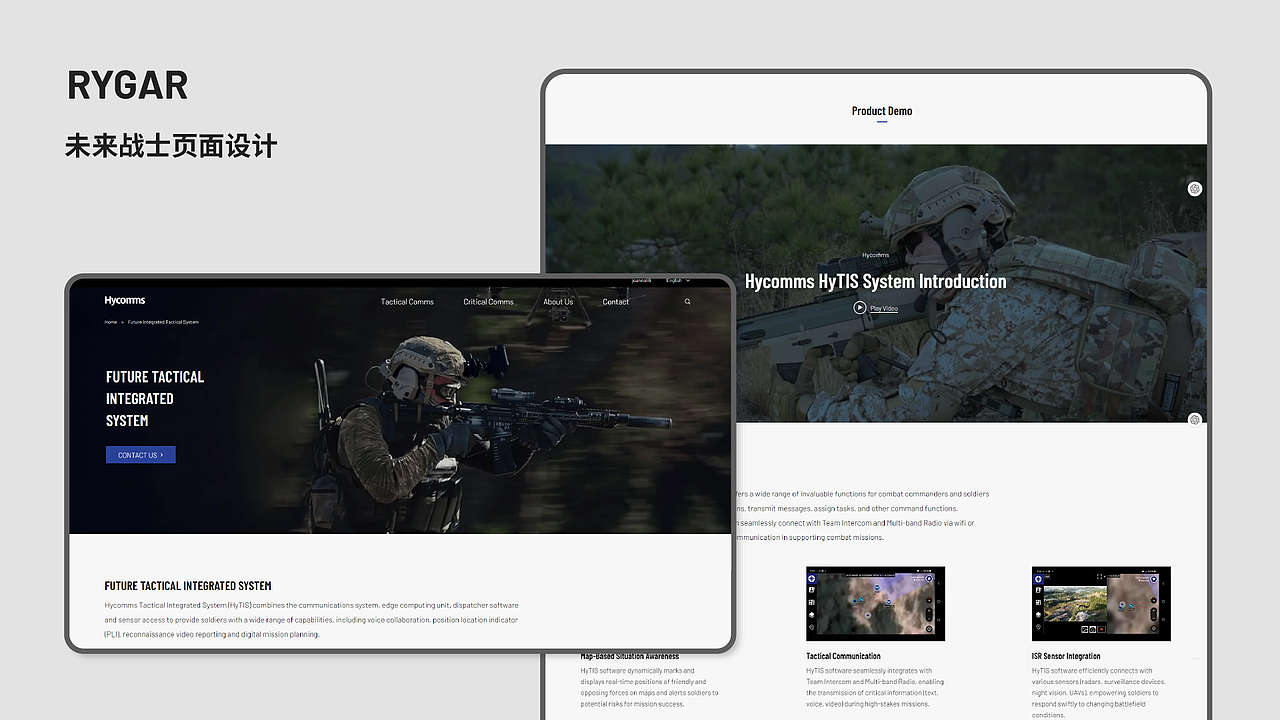This screenshot has width=1280, height=720.
Task: Click the 未来战士页面设计 subtitle
Action: 171,146
